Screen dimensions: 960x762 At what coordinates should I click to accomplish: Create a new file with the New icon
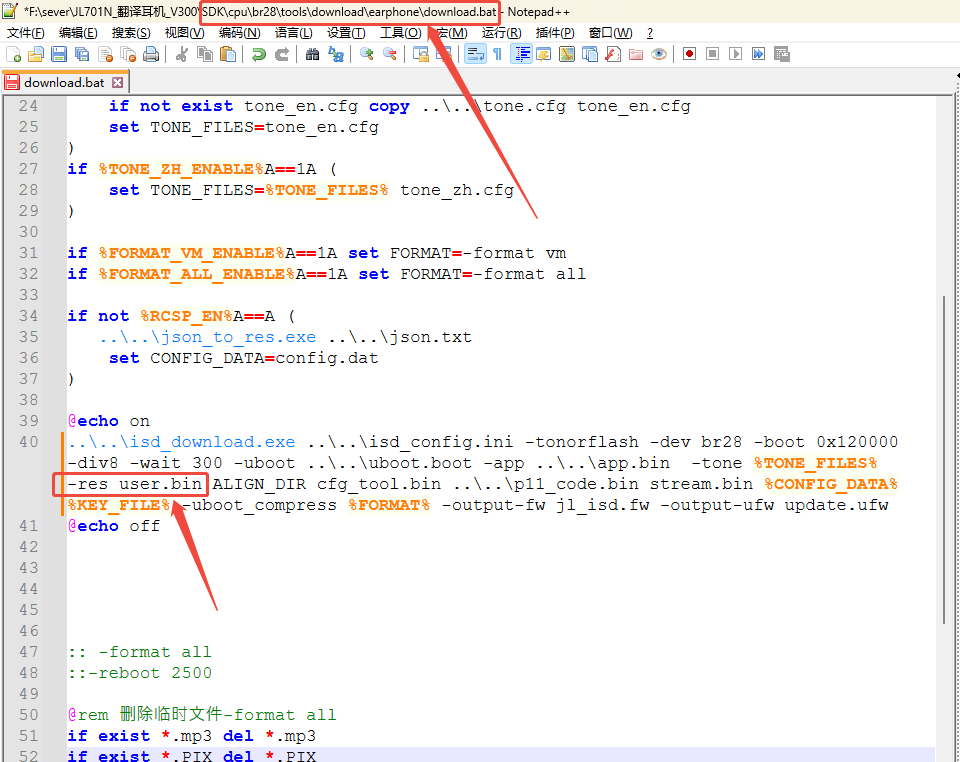point(13,54)
